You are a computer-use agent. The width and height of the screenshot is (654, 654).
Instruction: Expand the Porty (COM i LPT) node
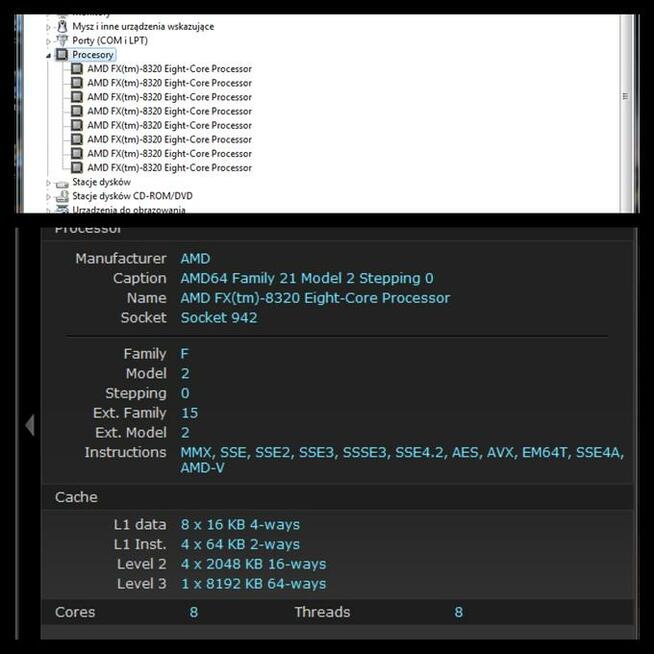click(48, 41)
